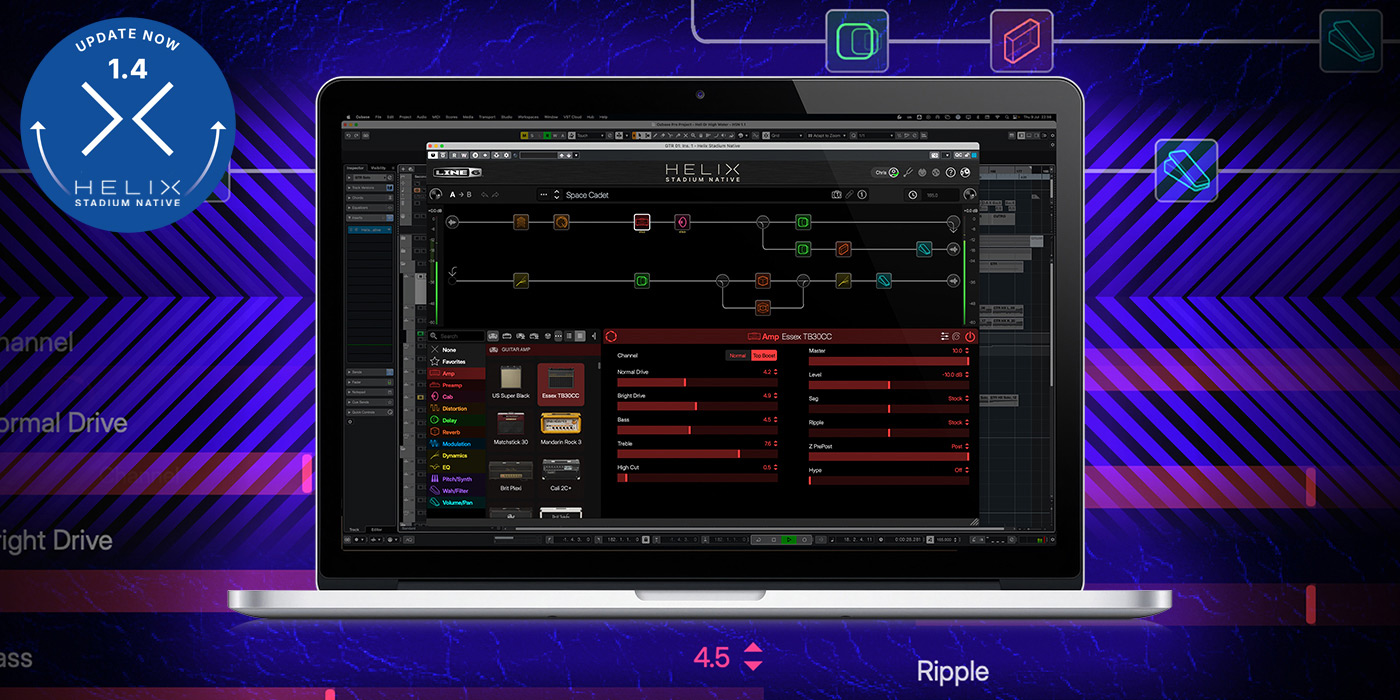Click the Favorites star icon

pyautogui.click(x=434, y=362)
